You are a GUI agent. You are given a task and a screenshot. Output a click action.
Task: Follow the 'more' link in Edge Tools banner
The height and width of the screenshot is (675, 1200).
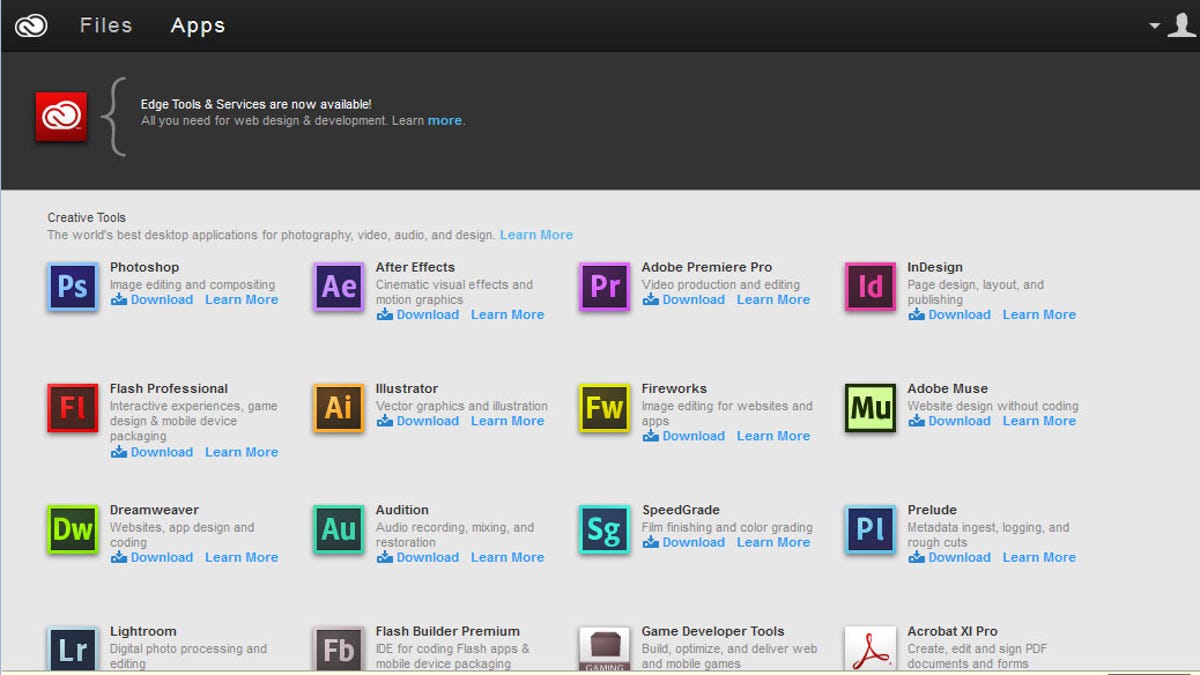click(445, 121)
